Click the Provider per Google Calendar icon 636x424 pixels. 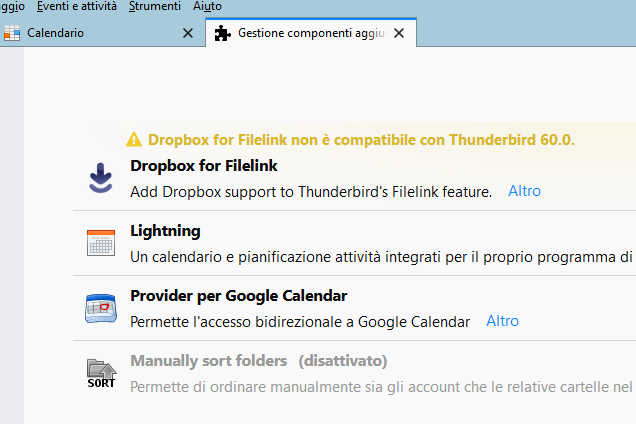(x=101, y=308)
